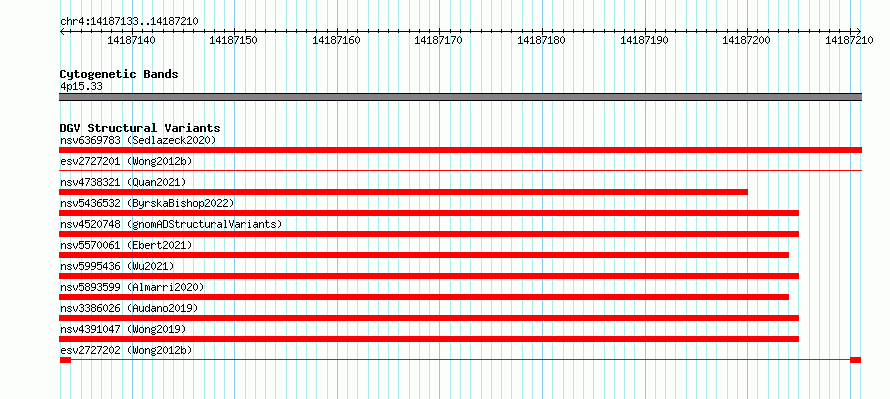The width and height of the screenshot is (890, 399).
Task: Click ruler position 14187200
Action: 746,40
